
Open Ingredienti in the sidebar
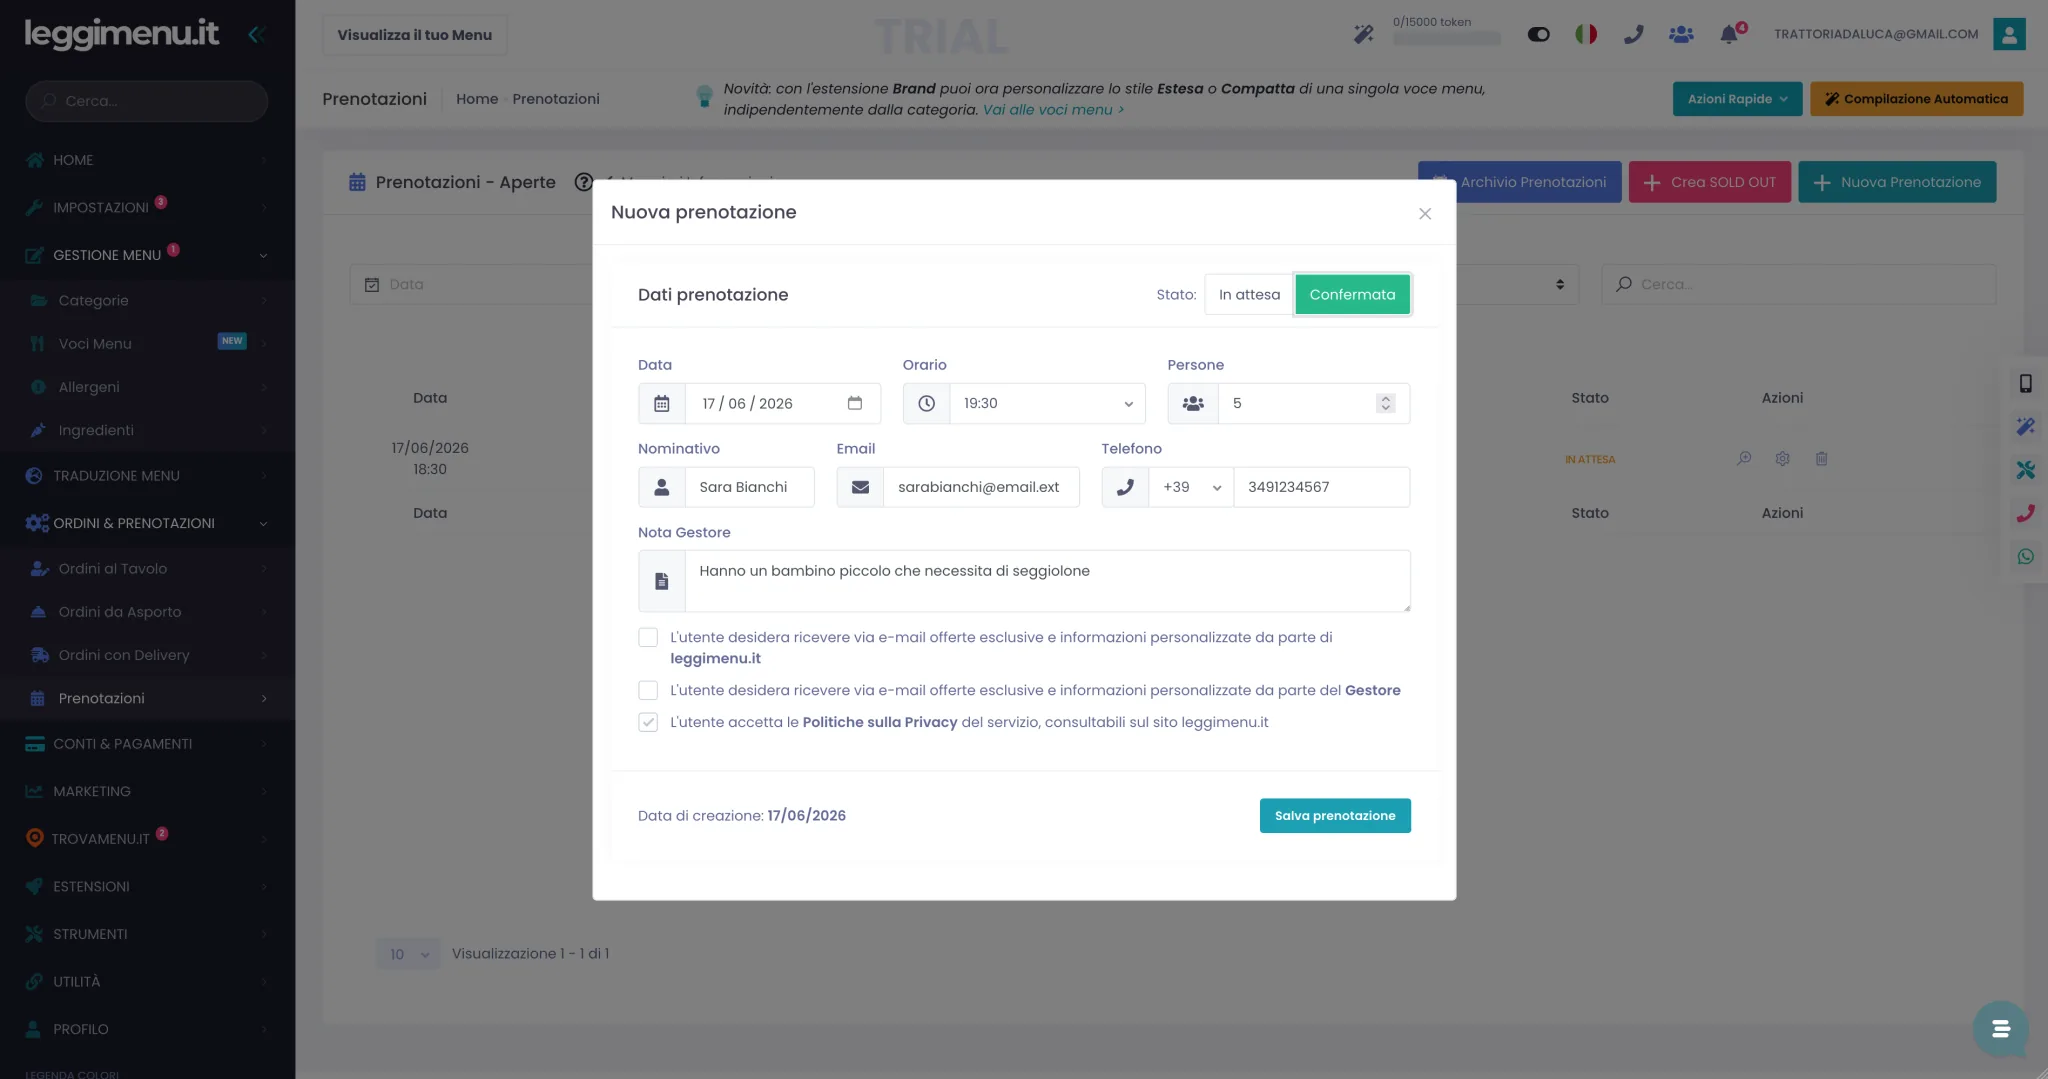click(x=147, y=430)
